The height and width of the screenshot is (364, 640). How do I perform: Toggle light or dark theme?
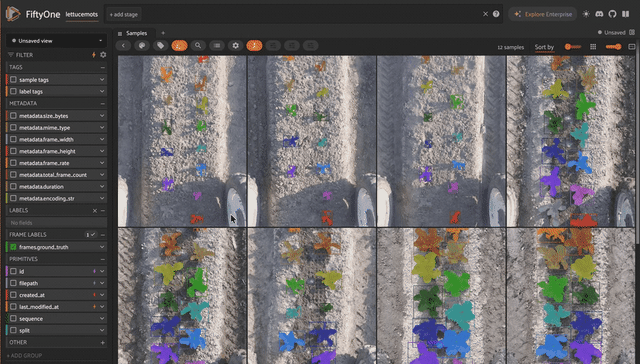pyautogui.click(x=586, y=14)
